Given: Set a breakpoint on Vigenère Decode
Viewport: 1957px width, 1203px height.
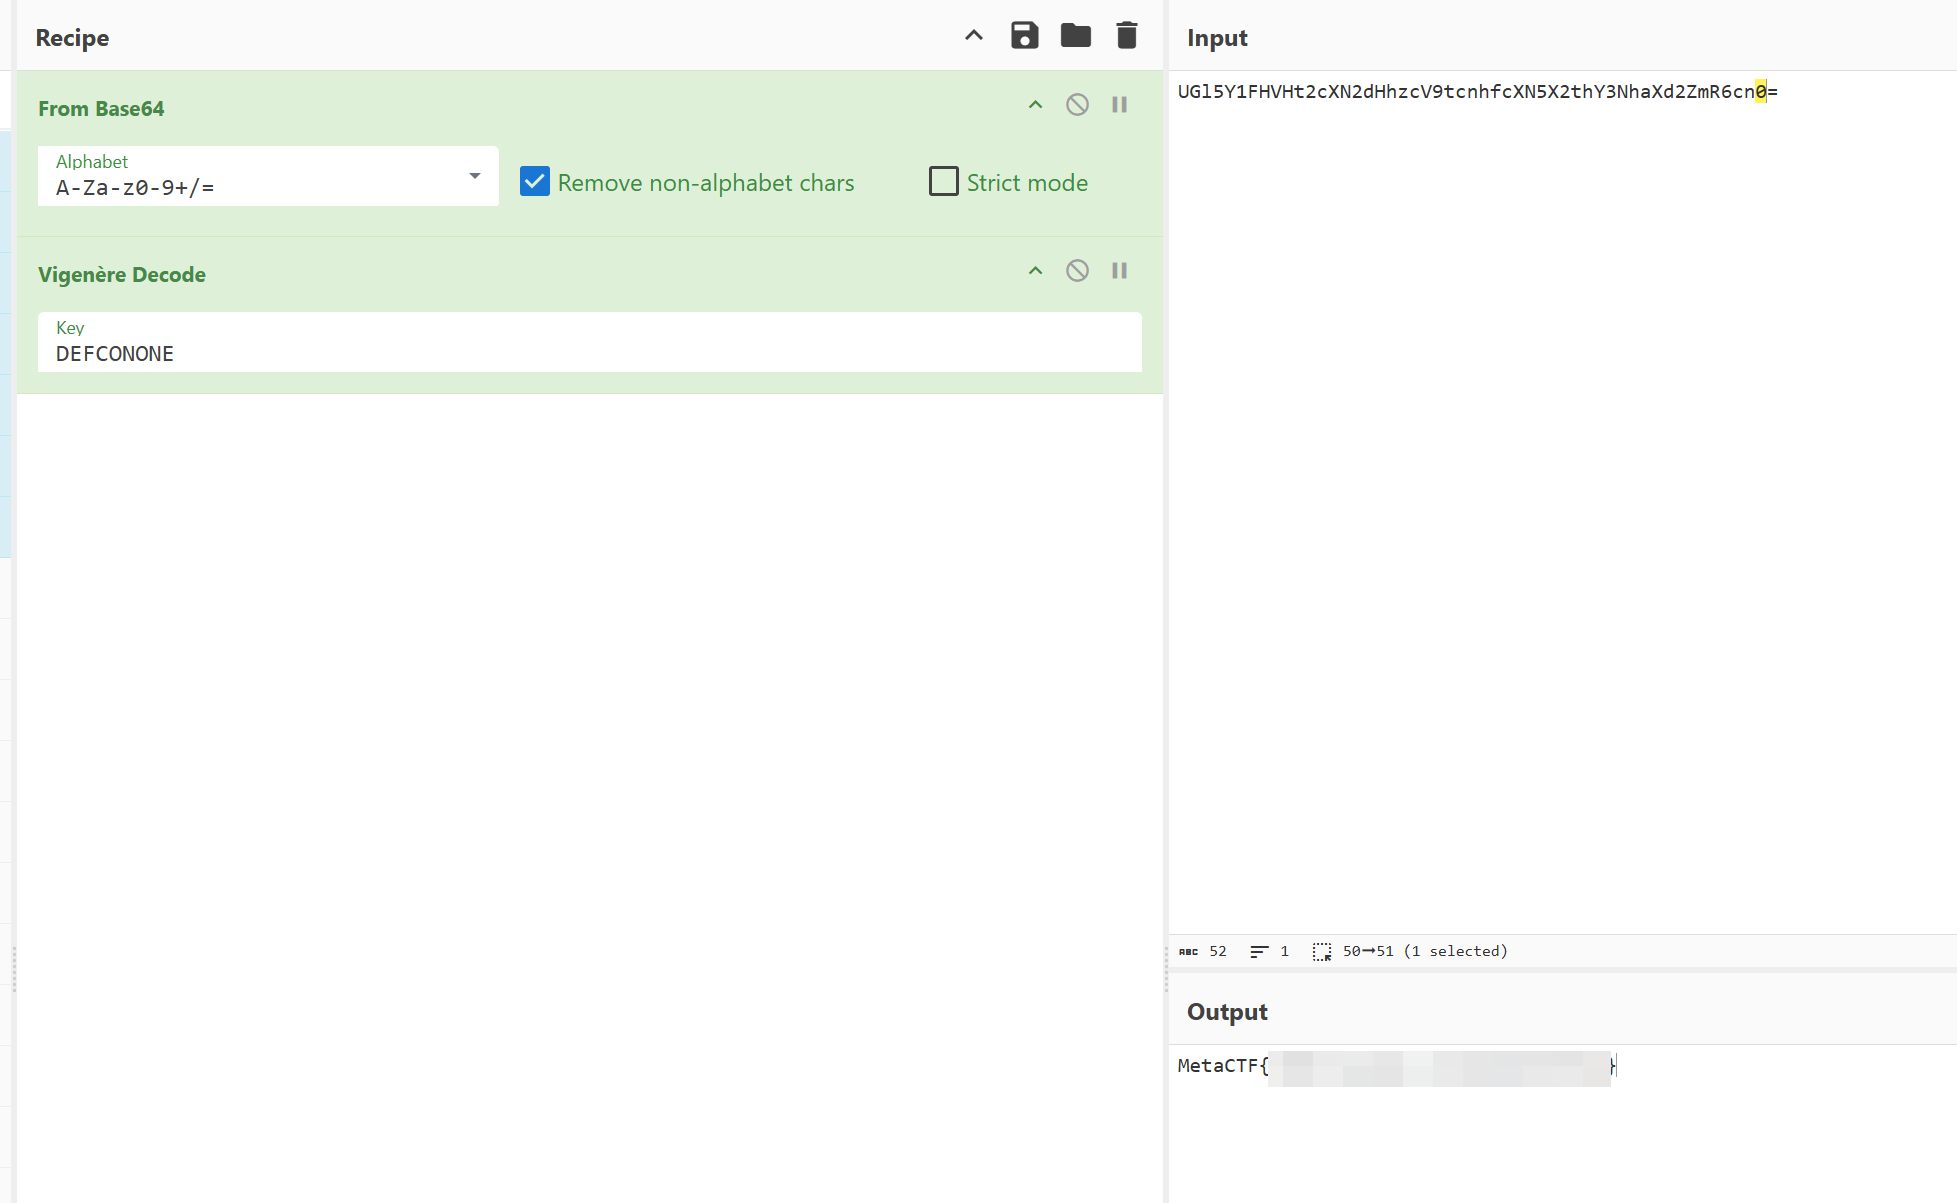Looking at the screenshot, I should (1119, 270).
